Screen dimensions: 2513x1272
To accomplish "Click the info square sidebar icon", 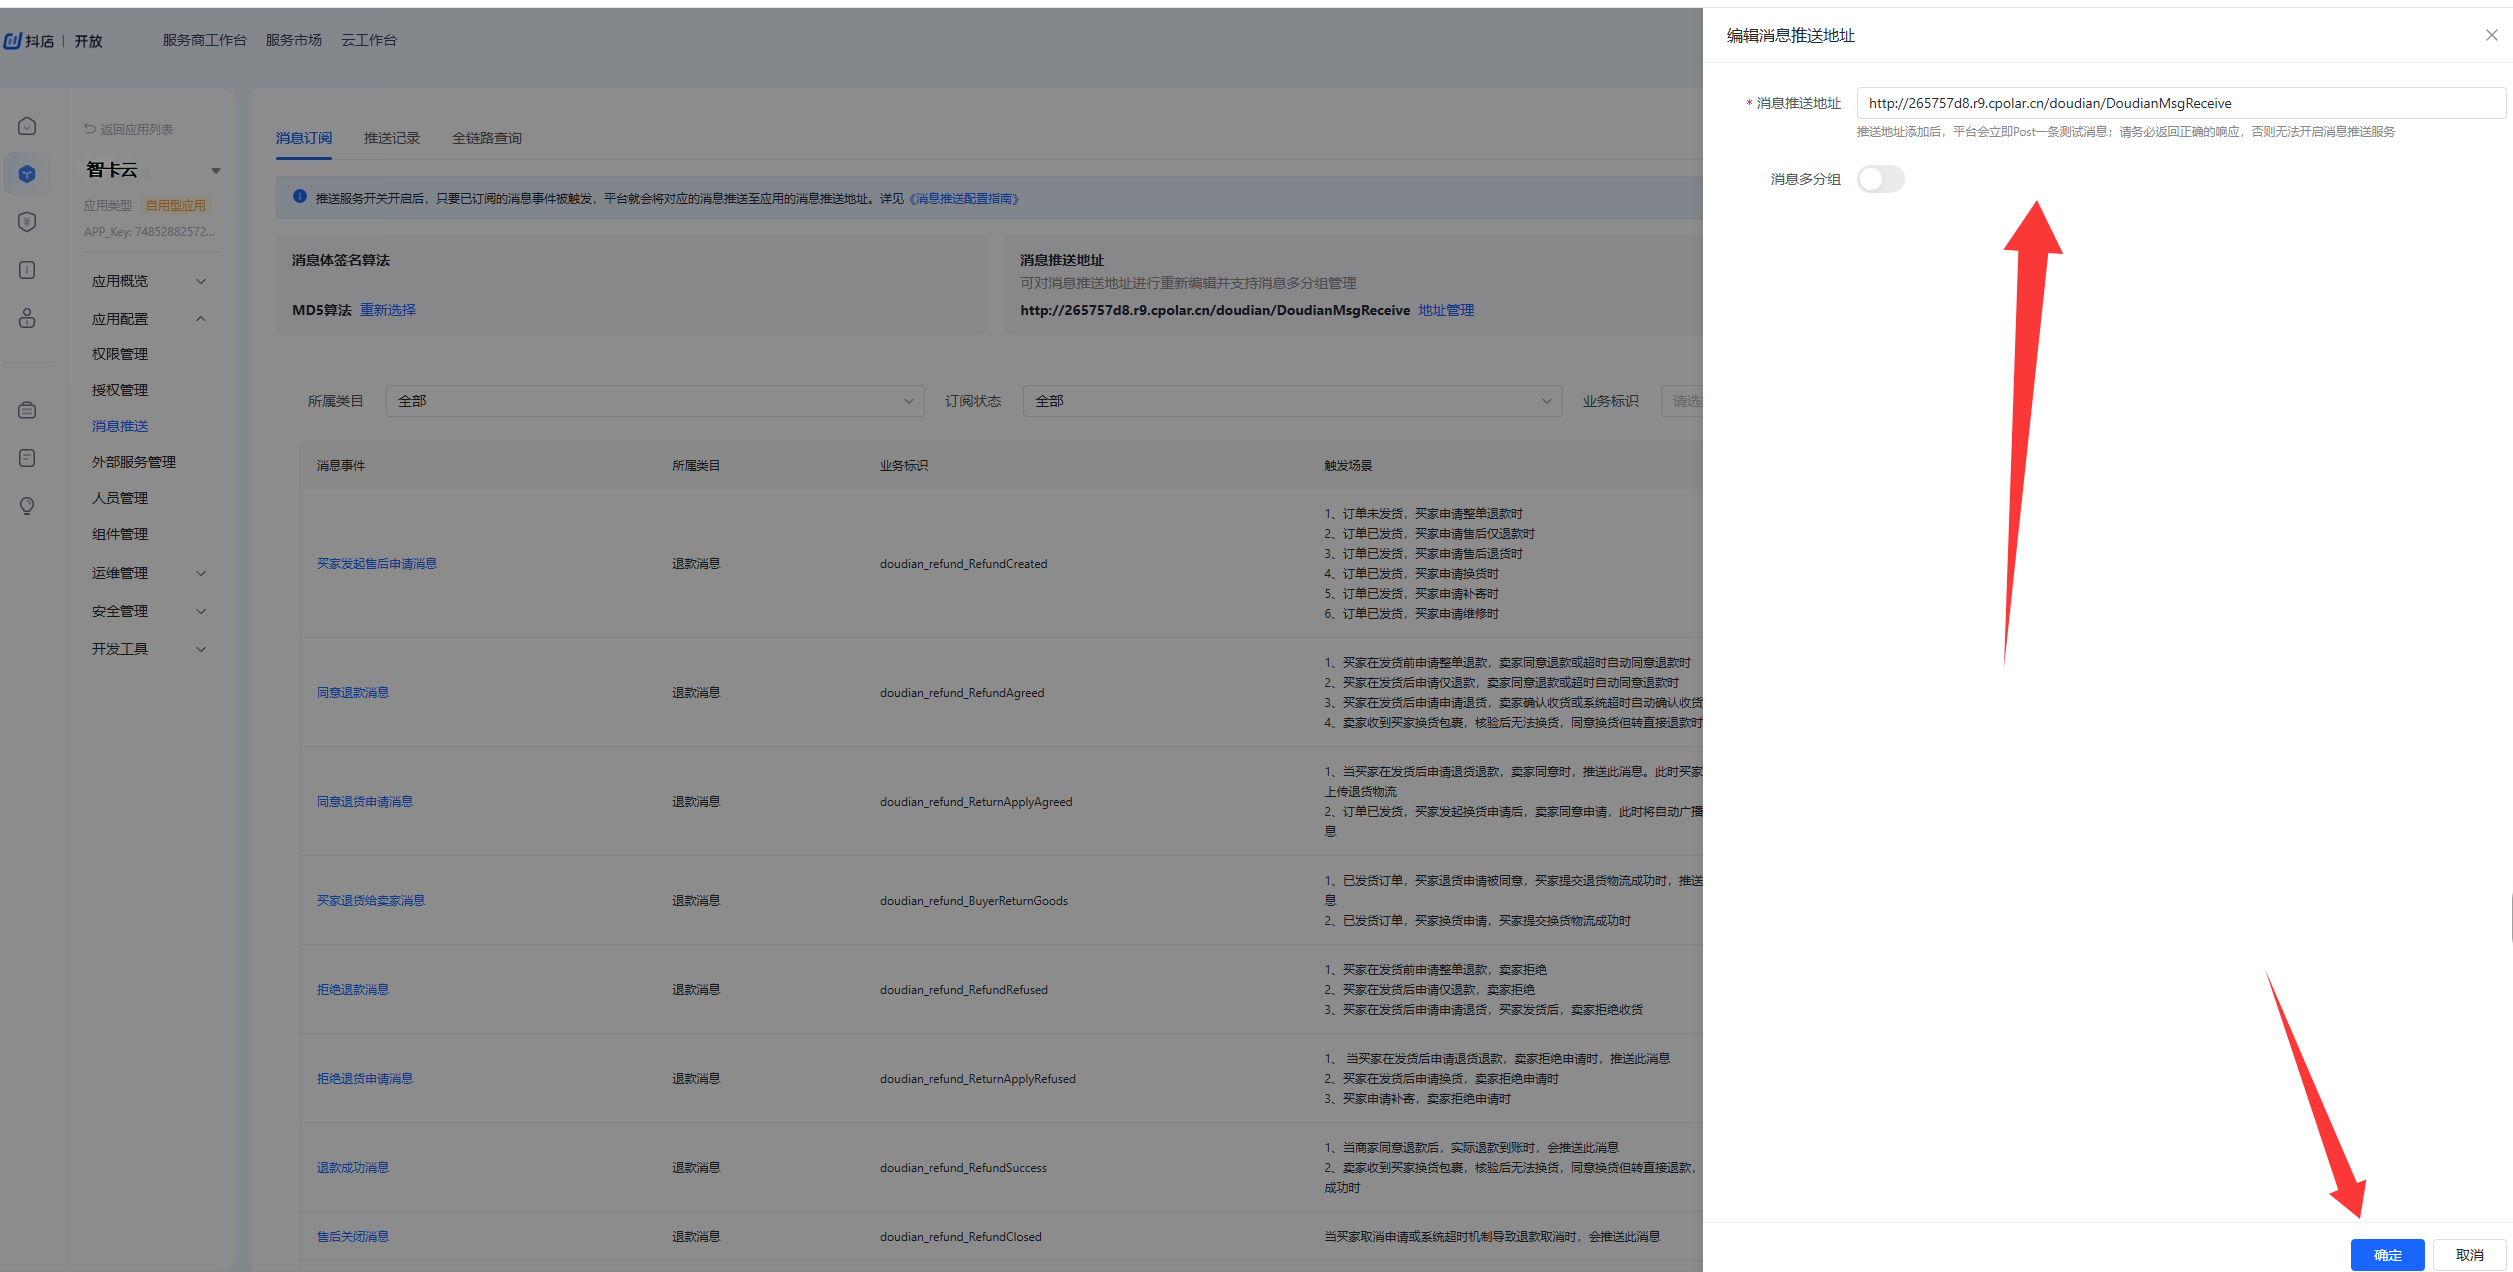I will pos(27,270).
